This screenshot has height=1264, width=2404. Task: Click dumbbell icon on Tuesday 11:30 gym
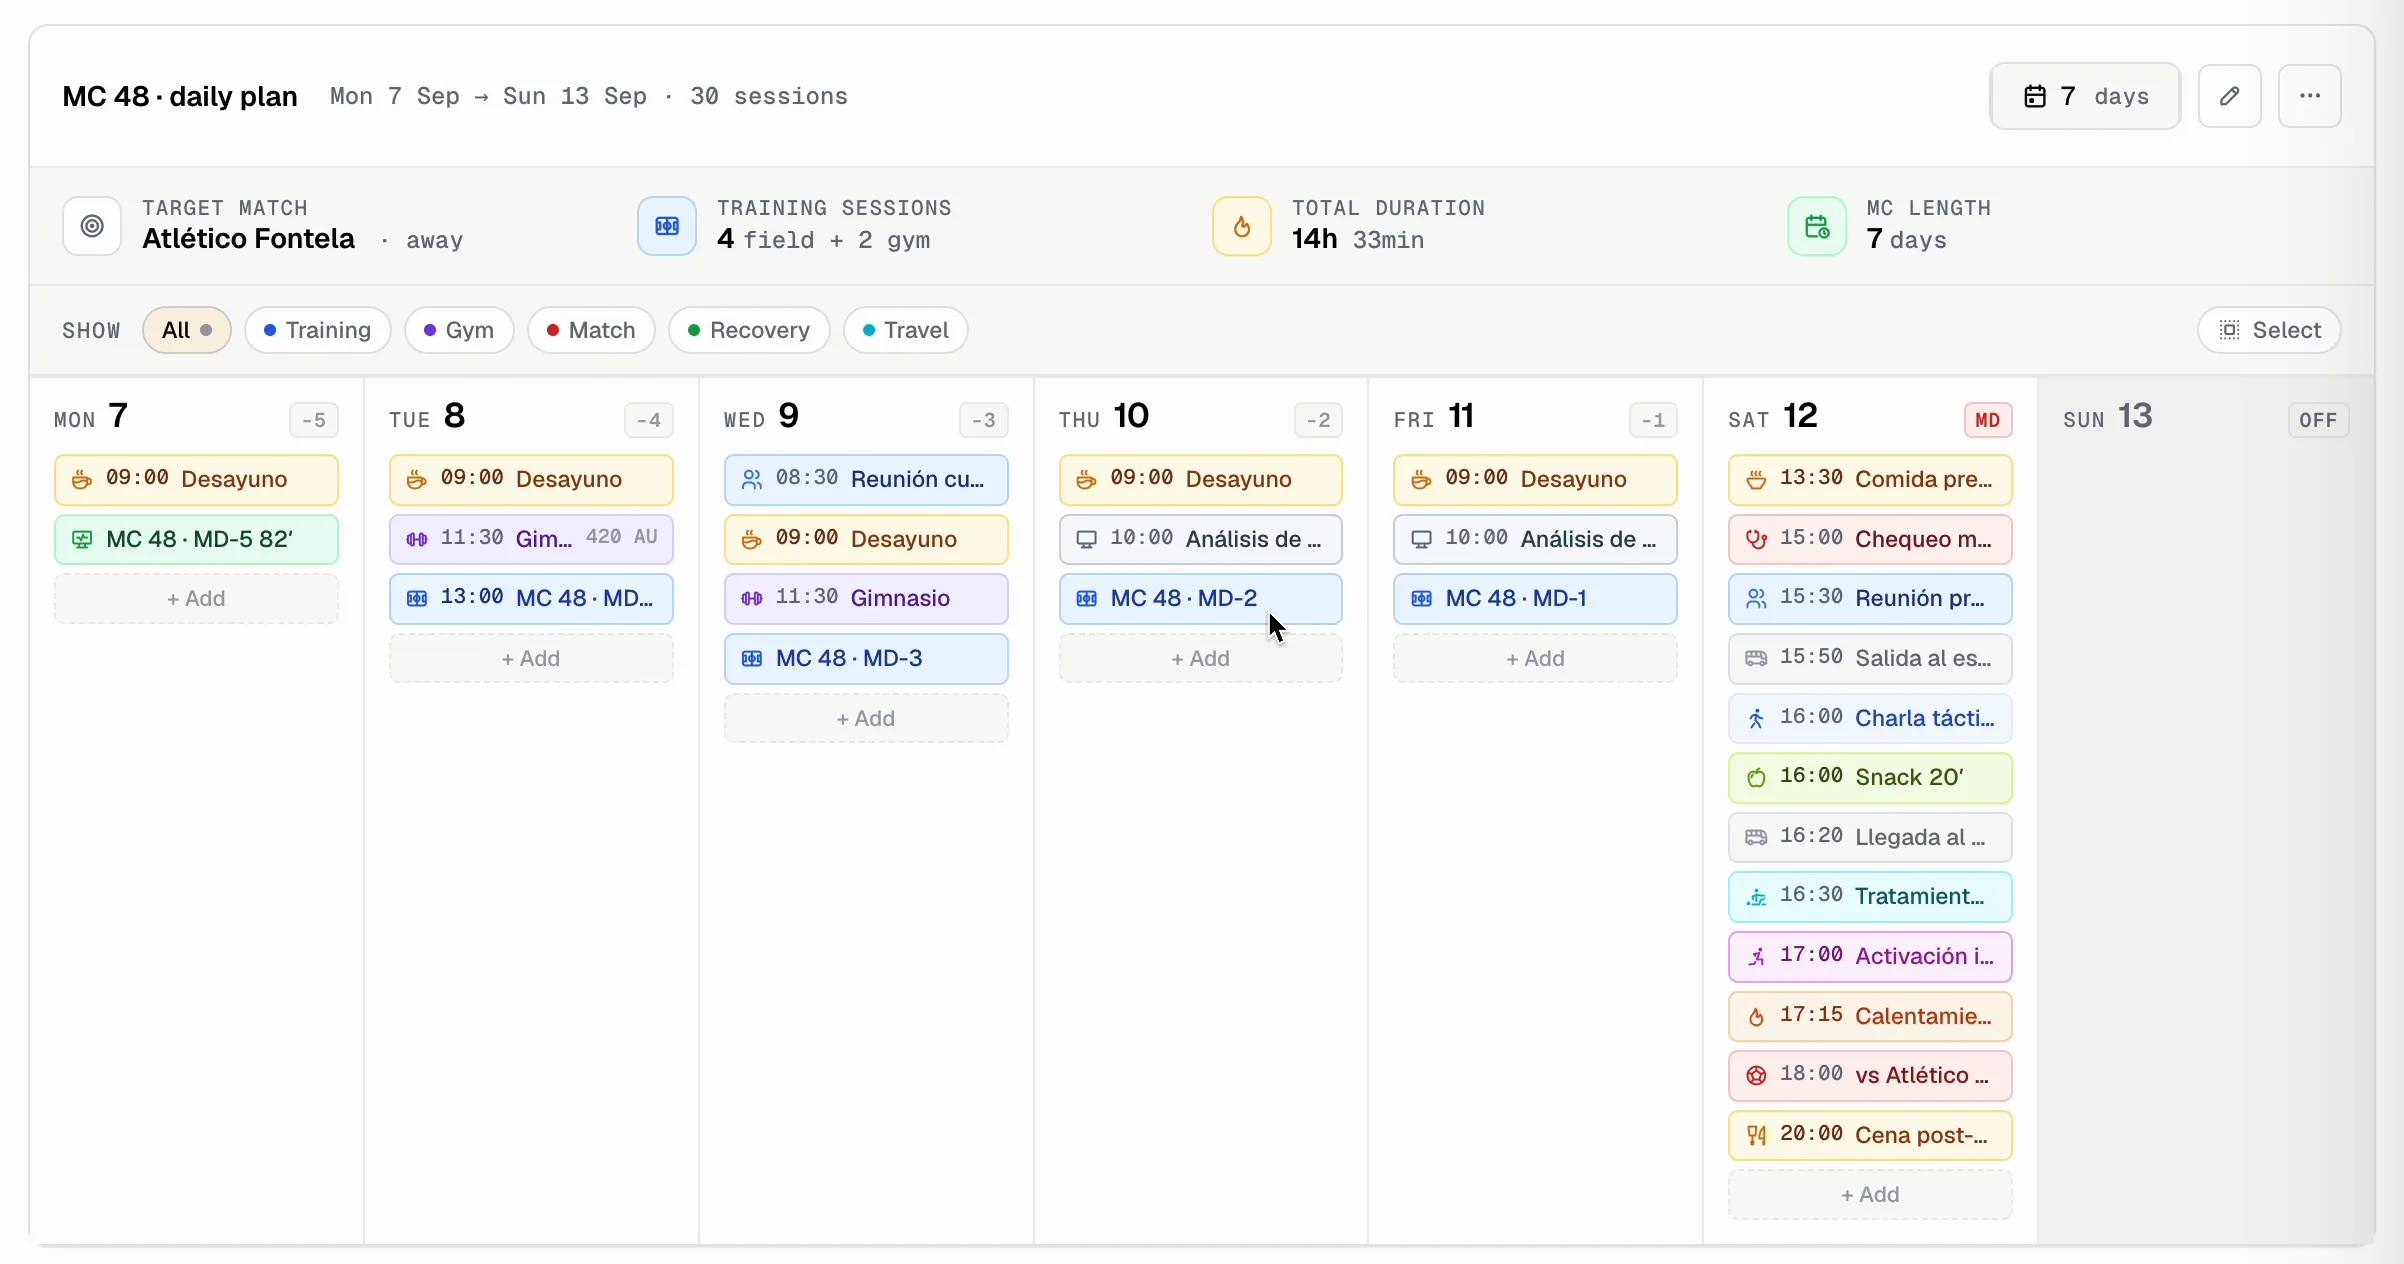[417, 539]
